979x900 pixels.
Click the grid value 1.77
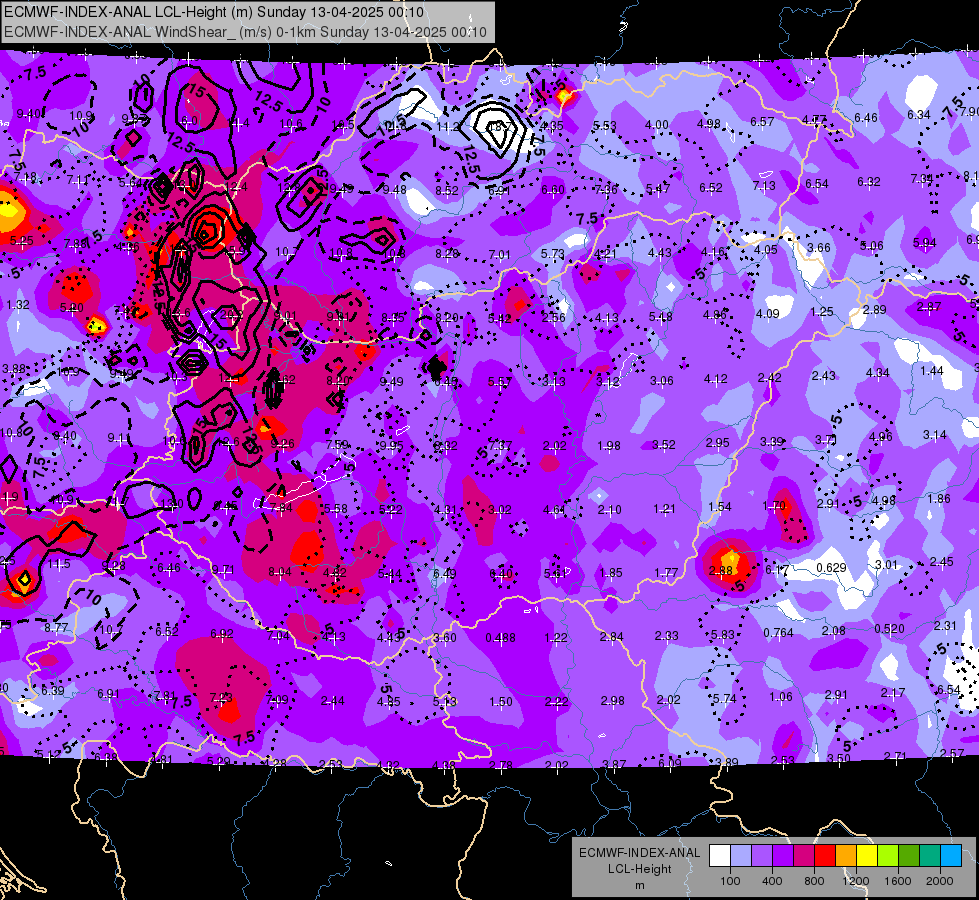666,572
